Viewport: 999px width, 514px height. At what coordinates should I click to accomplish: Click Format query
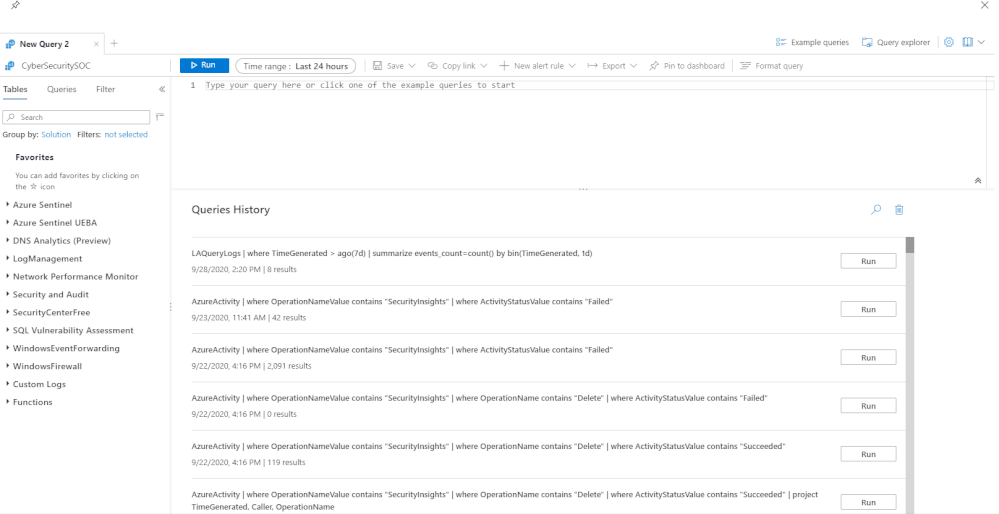point(772,66)
